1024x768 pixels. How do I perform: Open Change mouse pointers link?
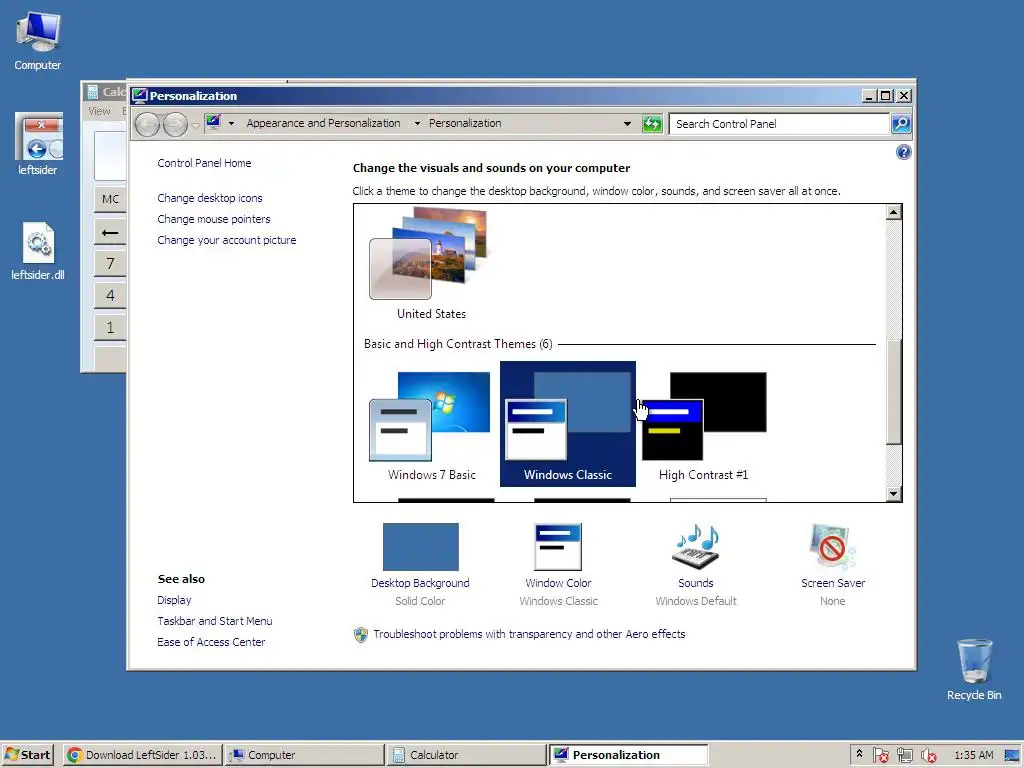[214, 219]
